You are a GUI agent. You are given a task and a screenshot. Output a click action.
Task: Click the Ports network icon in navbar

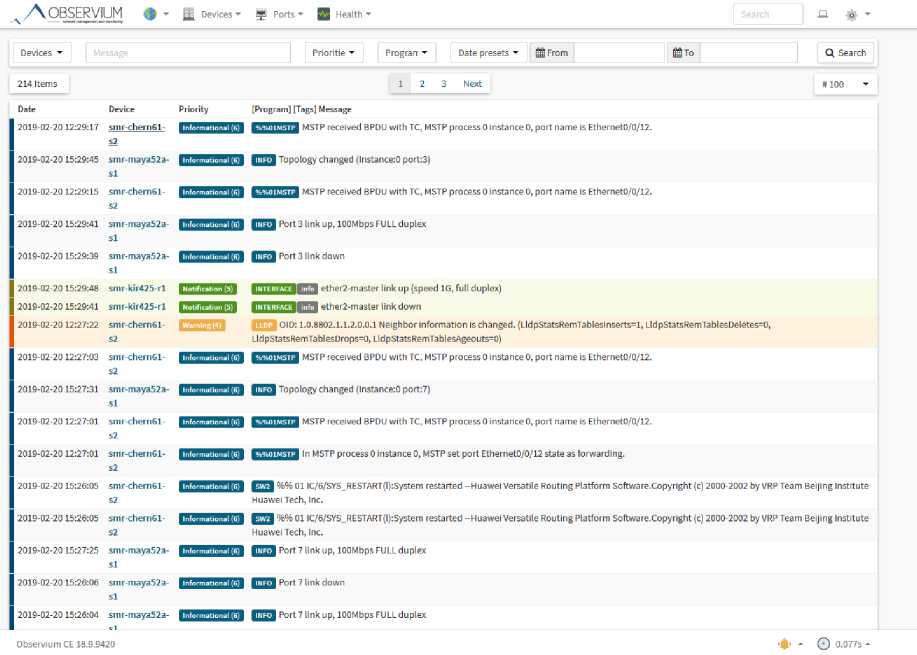(261, 14)
